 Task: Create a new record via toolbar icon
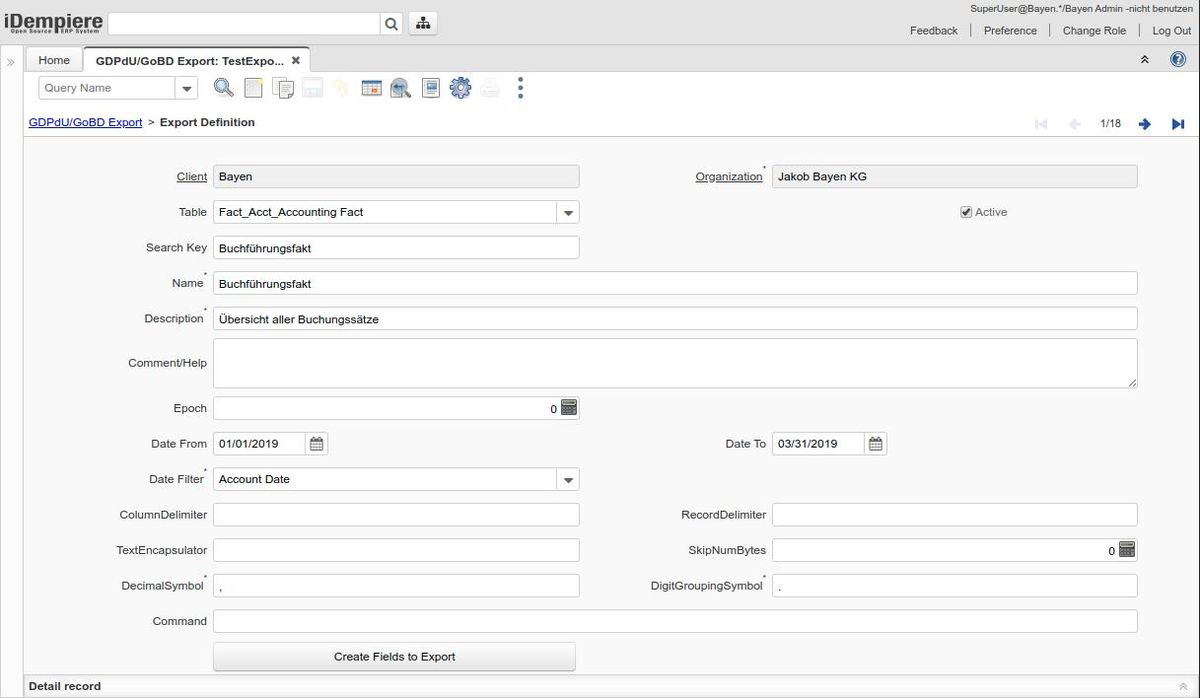pyautogui.click(x=254, y=88)
